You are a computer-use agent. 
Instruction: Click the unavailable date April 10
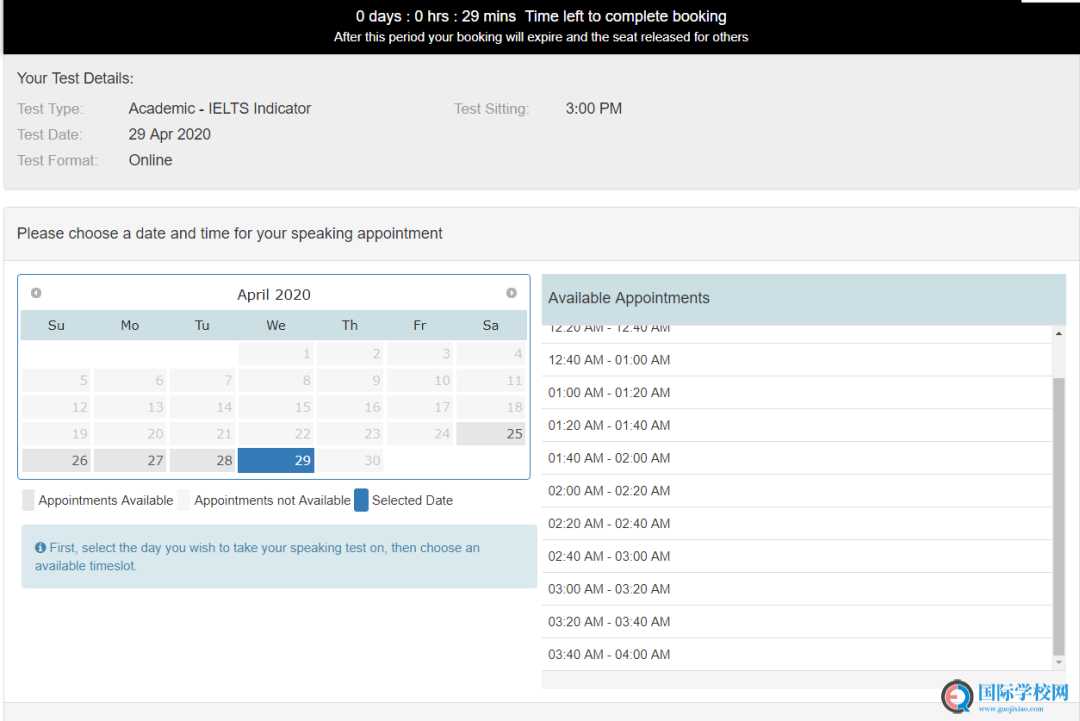click(x=419, y=380)
